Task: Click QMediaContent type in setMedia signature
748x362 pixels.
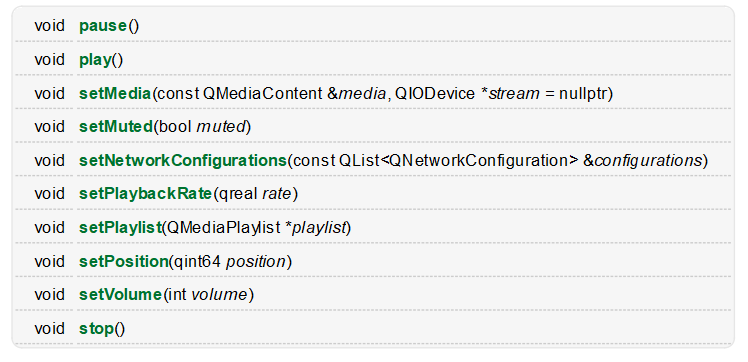Action: (262, 93)
